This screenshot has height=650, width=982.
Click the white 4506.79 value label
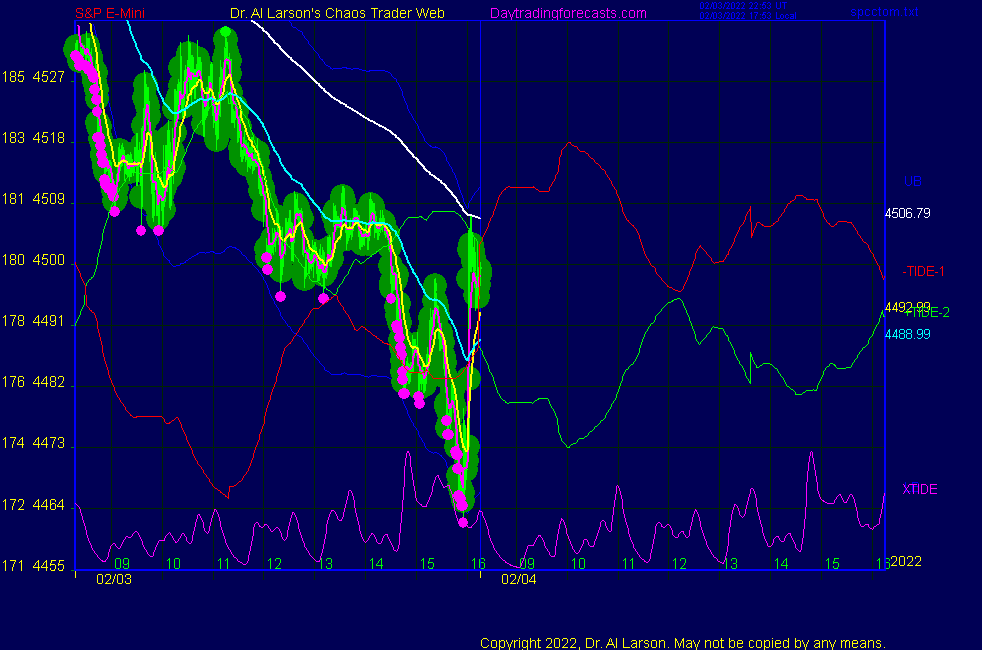pos(907,214)
